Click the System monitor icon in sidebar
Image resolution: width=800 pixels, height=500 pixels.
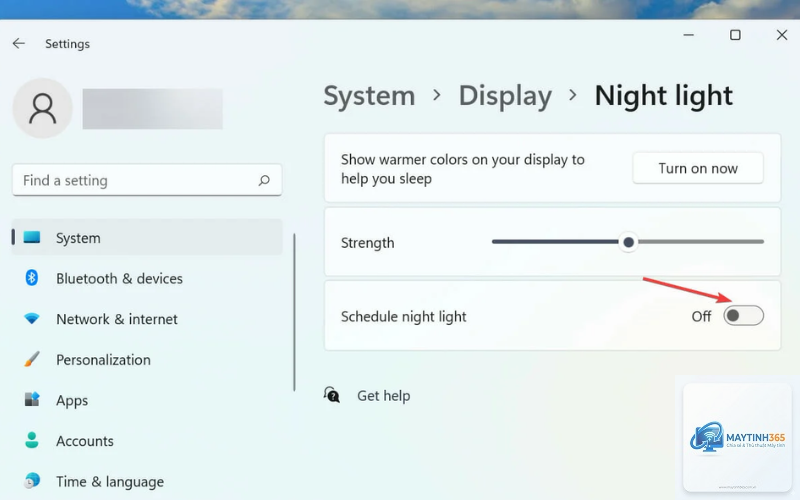tap(32, 237)
